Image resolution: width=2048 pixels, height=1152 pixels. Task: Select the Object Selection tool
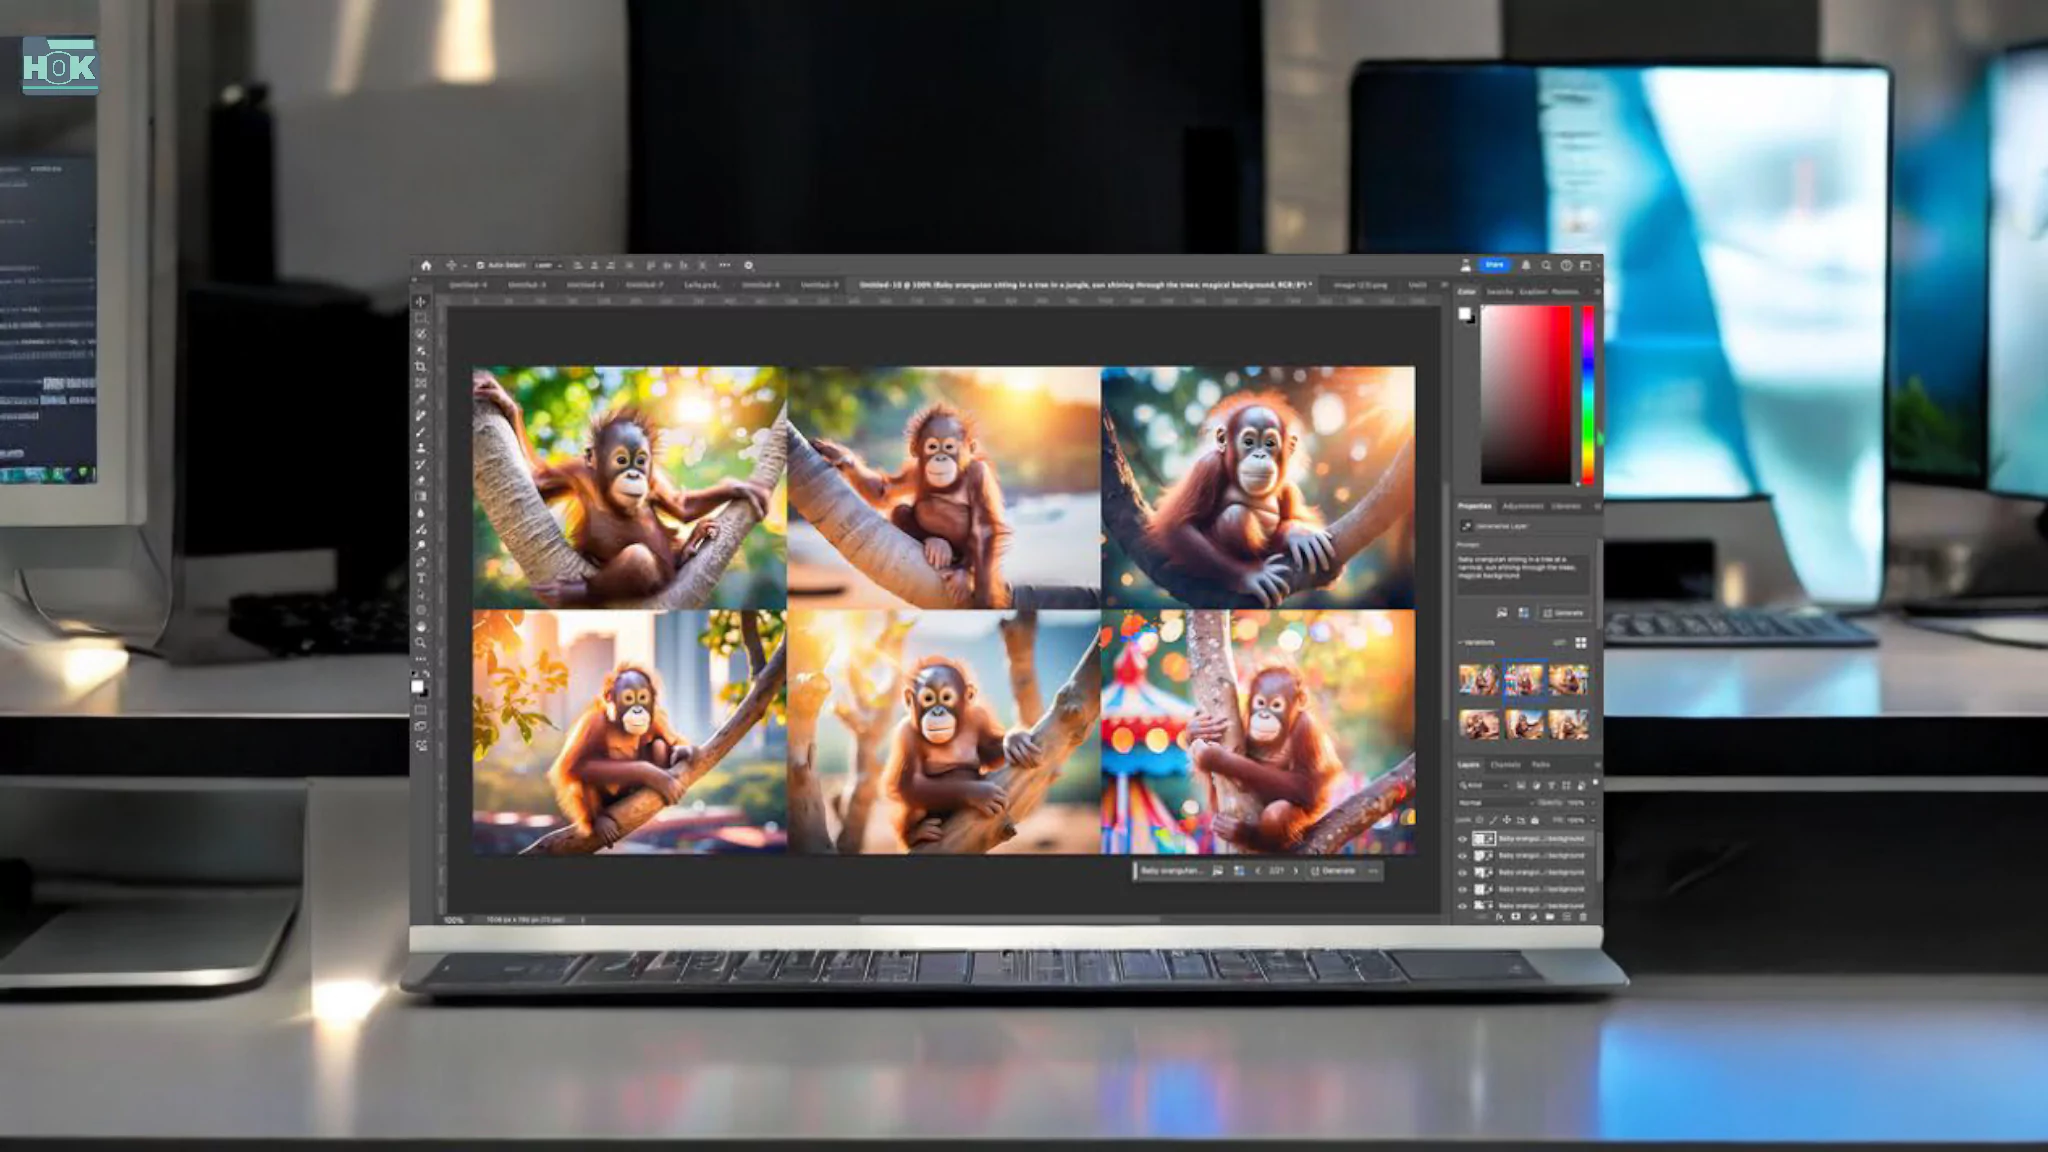click(420, 351)
